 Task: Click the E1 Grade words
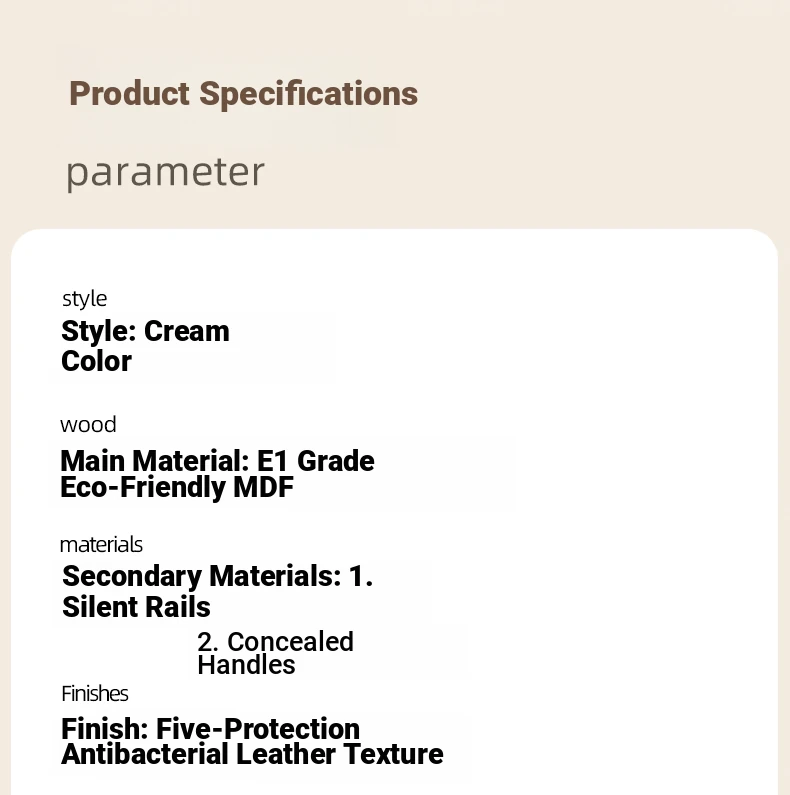tap(315, 461)
